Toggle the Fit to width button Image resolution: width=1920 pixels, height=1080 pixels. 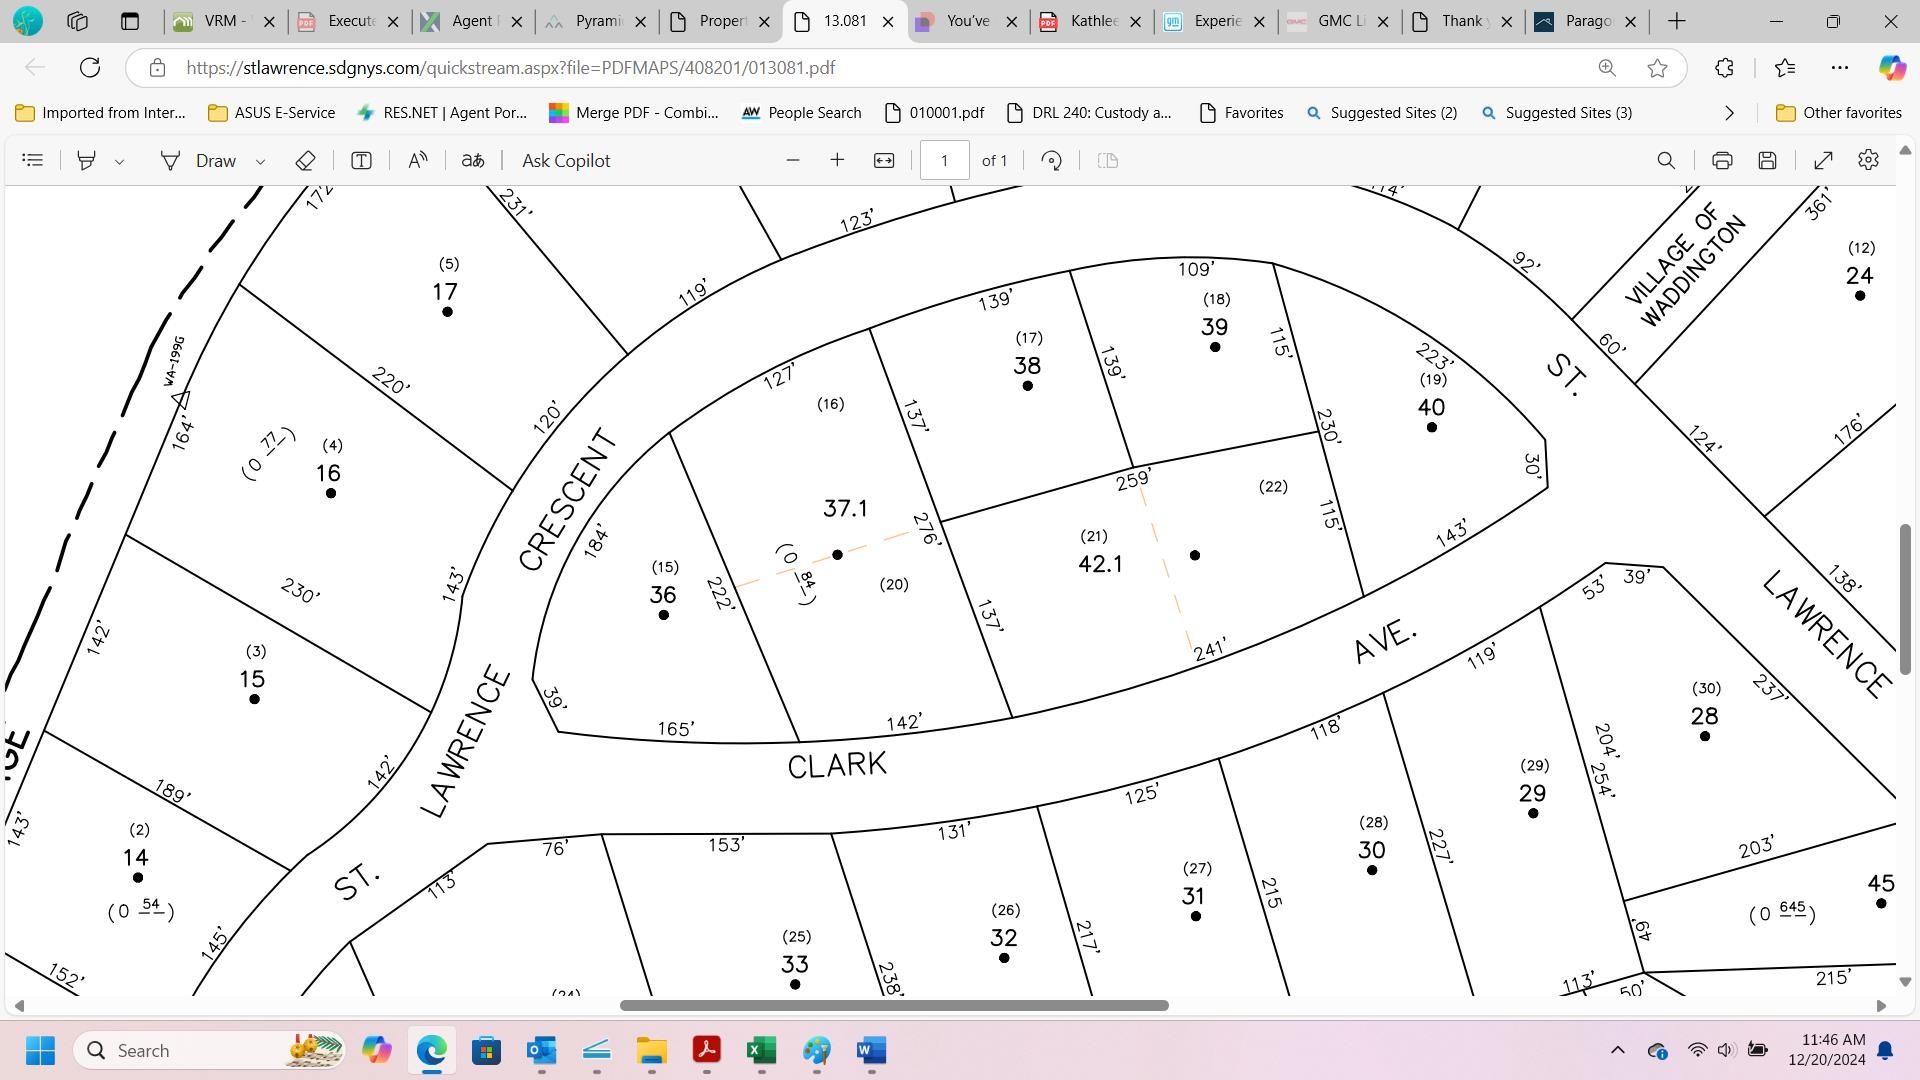(884, 160)
